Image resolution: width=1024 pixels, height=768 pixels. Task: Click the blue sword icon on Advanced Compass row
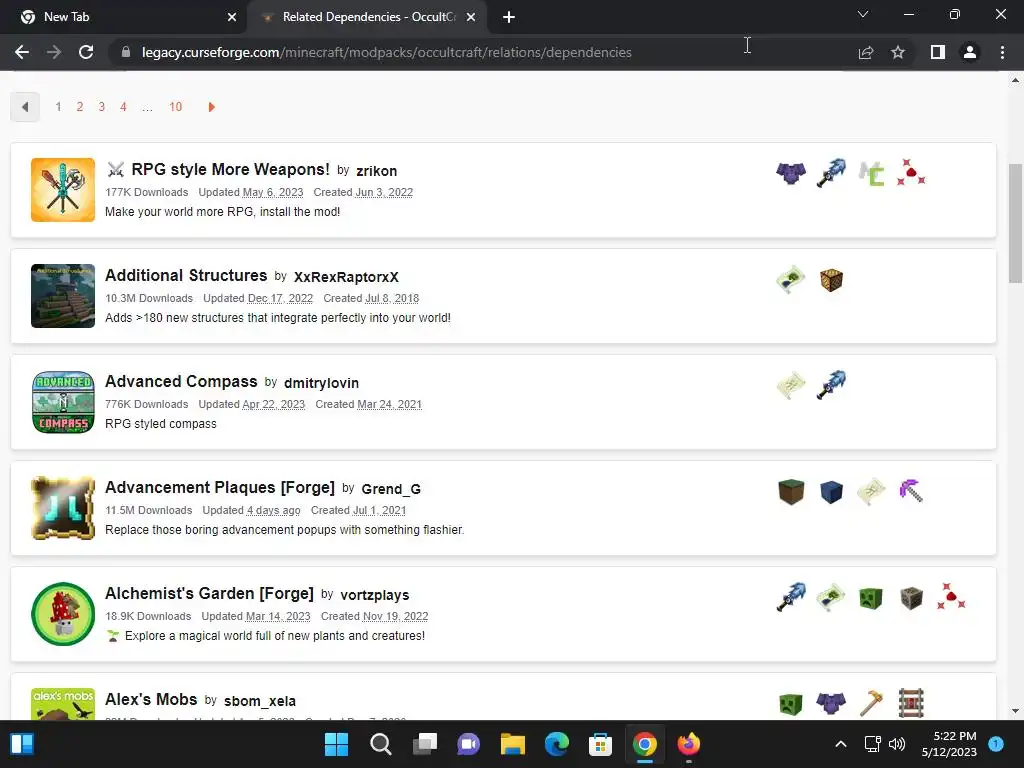point(831,385)
